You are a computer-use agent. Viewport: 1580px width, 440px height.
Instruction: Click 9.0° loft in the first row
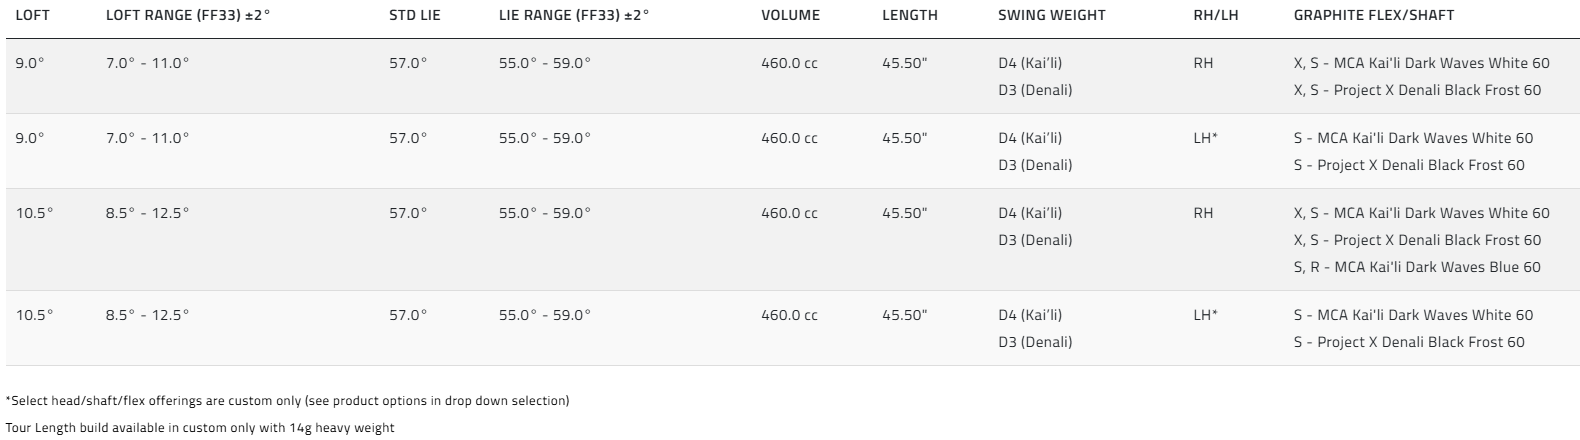pyautogui.click(x=30, y=63)
